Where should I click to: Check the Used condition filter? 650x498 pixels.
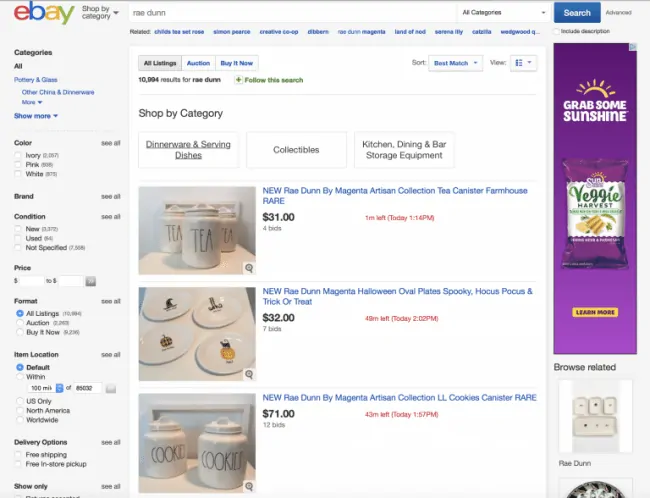(18, 238)
